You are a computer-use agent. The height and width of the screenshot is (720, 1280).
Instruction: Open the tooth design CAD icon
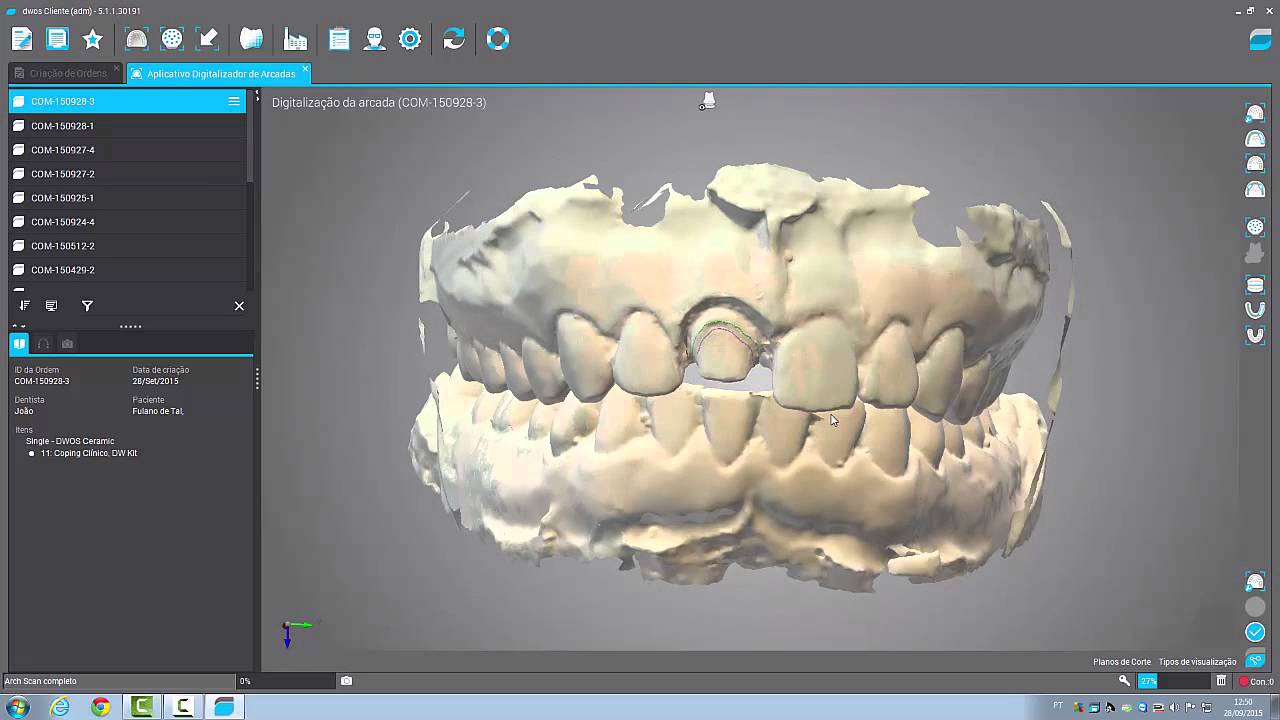(251, 39)
